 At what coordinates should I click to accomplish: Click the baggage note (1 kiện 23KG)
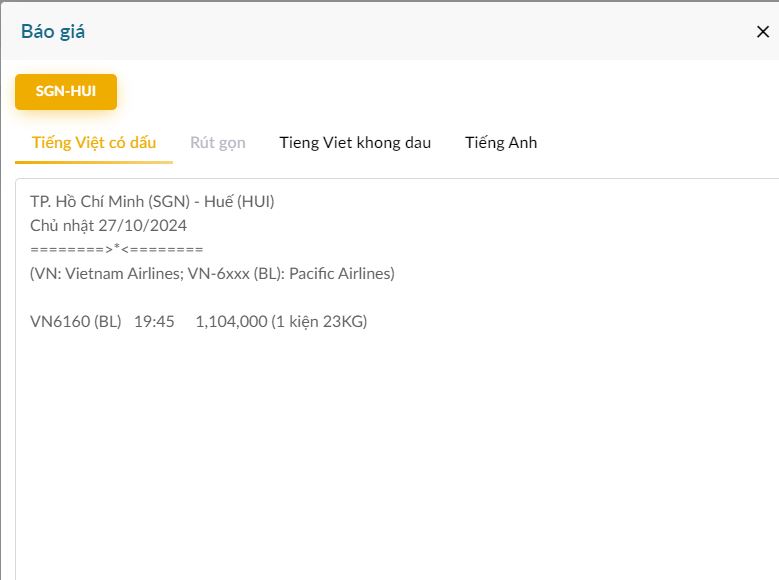319,321
